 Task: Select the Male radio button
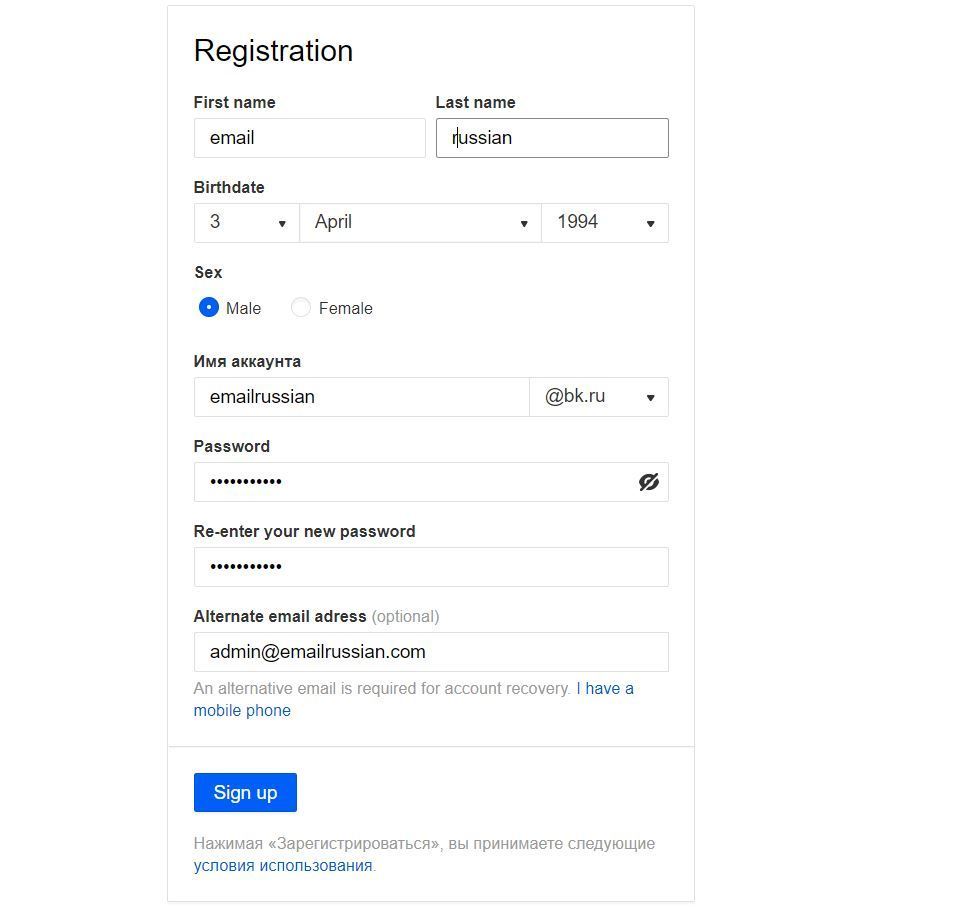pos(209,308)
